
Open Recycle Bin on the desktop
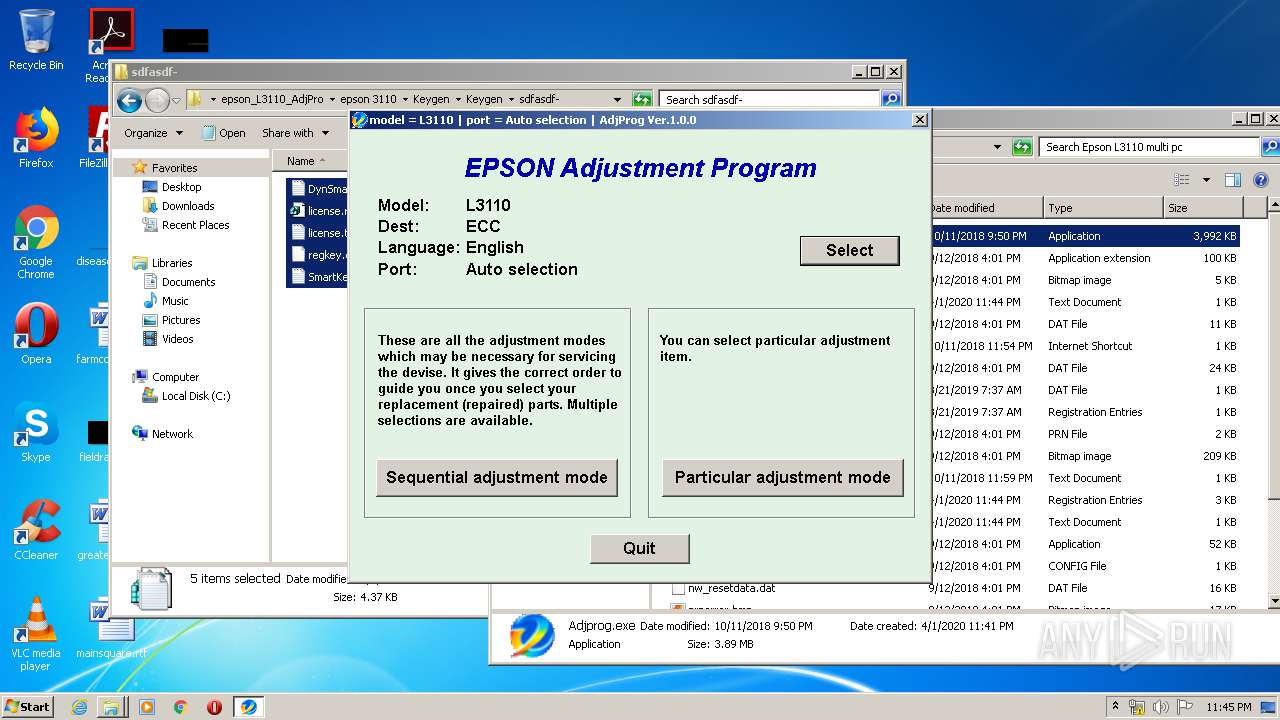[36, 41]
